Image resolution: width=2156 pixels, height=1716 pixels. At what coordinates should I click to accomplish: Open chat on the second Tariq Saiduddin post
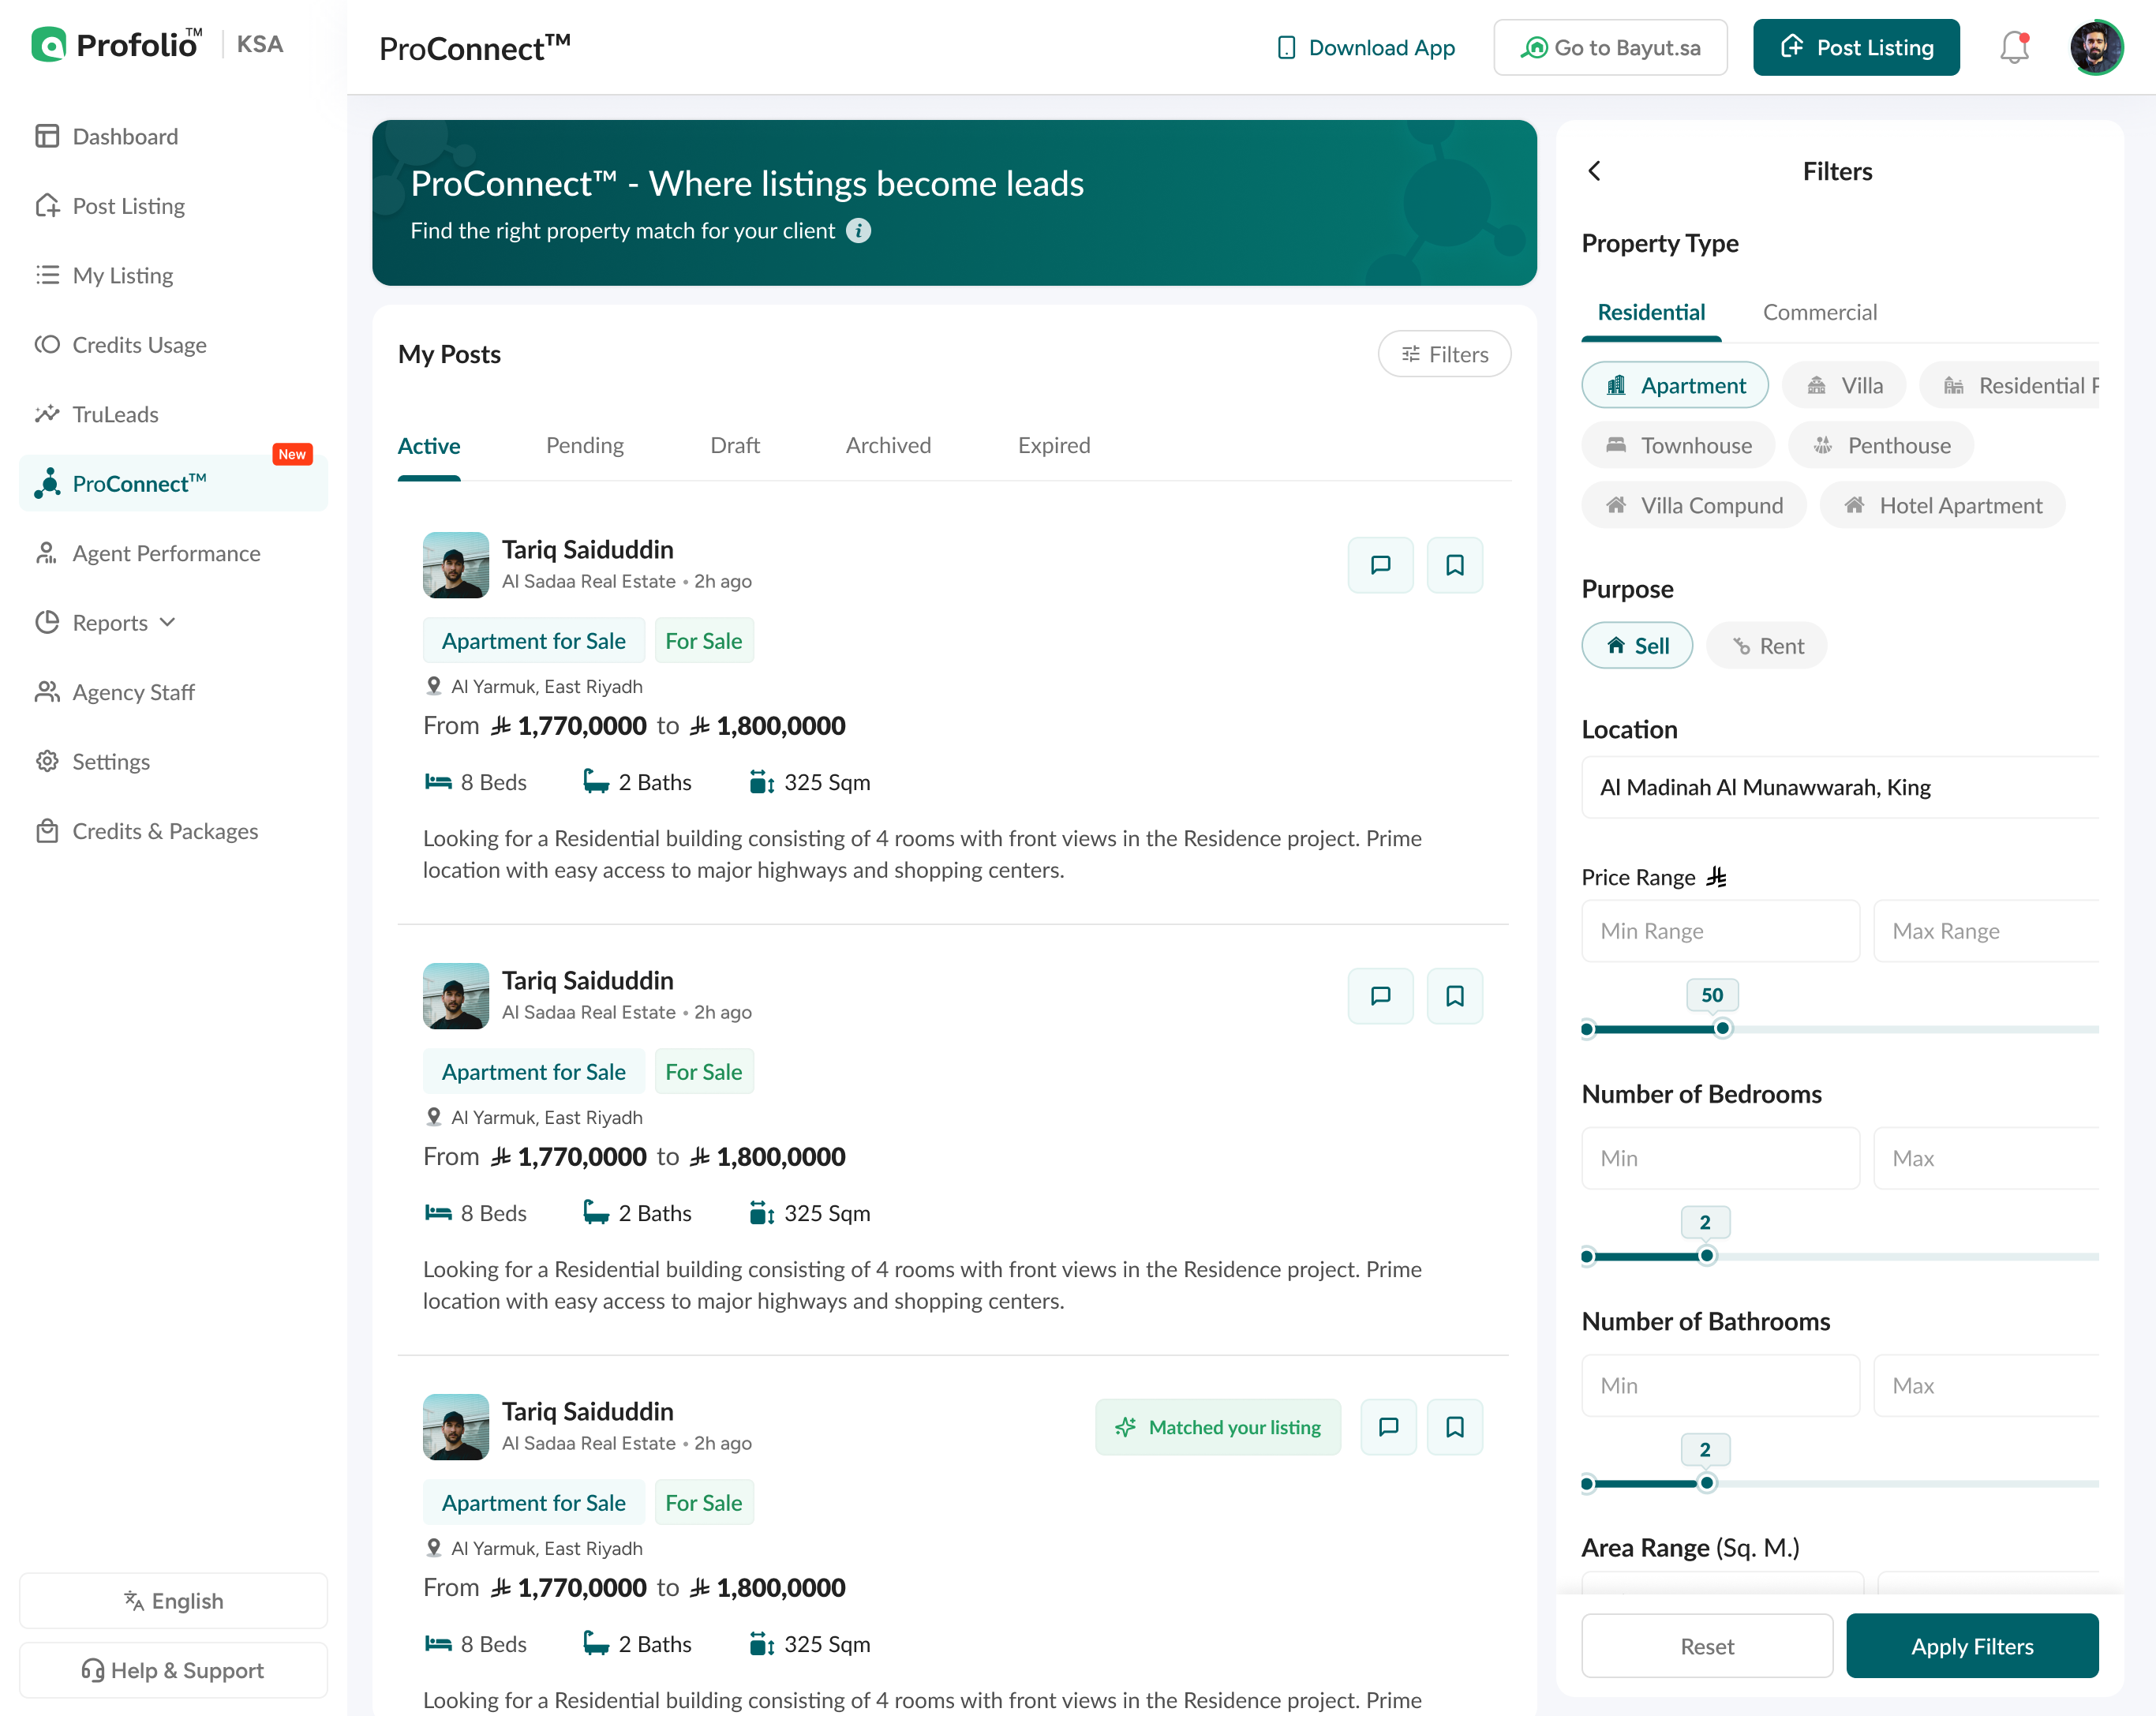pos(1381,996)
